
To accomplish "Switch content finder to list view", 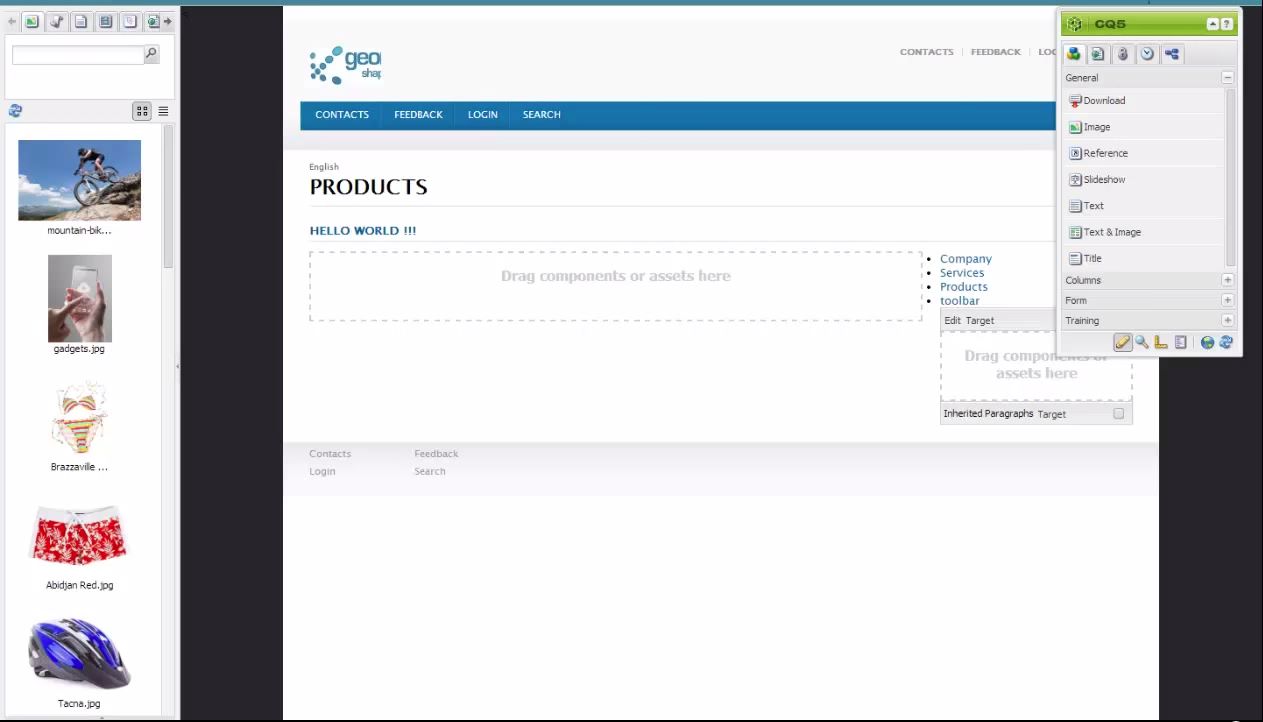I will click(x=162, y=111).
